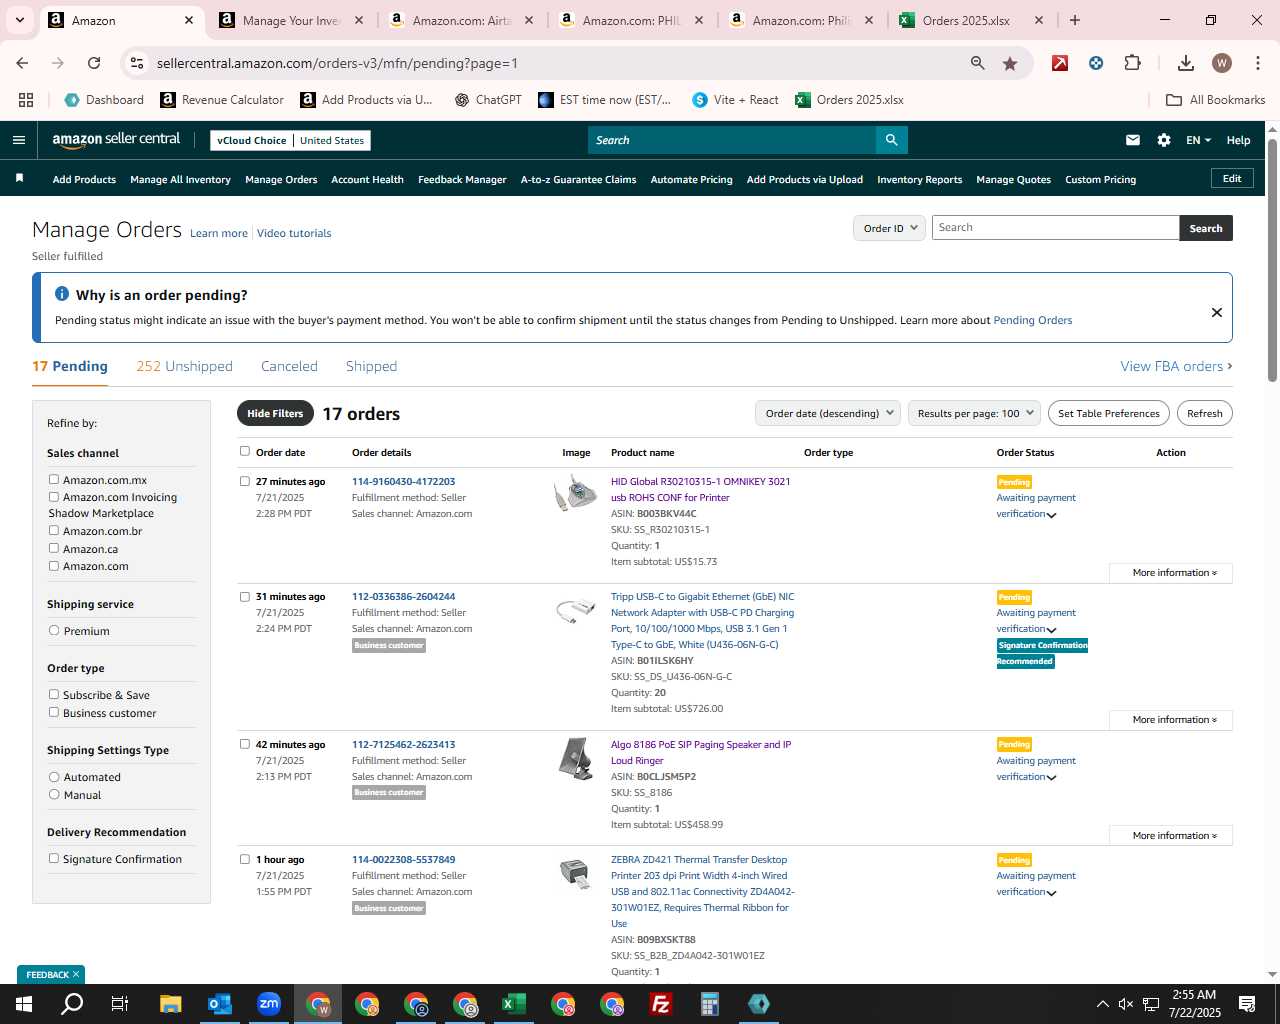The image size is (1280, 1024).
Task: Click the Algo 8186 speaker product thumbnail
Action: (575, 758)
